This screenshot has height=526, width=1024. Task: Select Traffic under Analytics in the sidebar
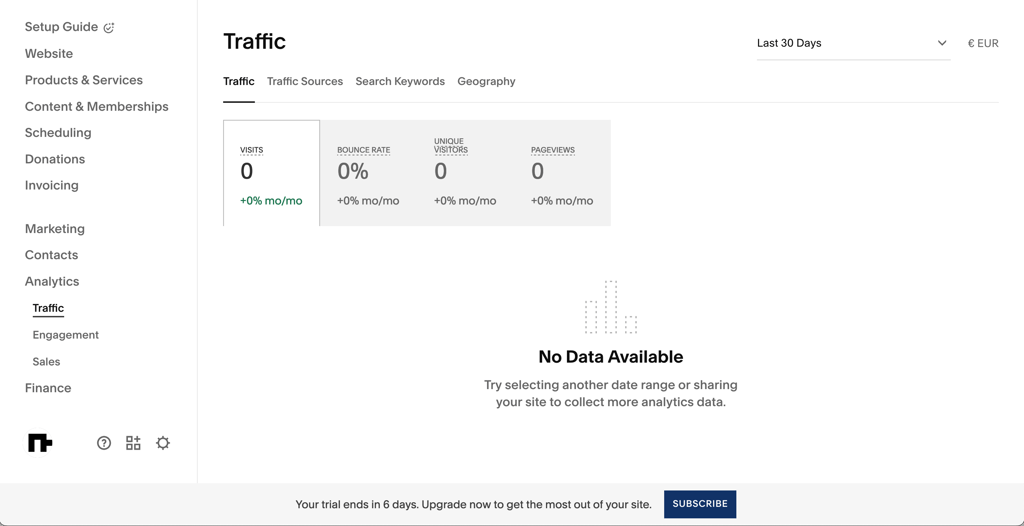(48, 308)
